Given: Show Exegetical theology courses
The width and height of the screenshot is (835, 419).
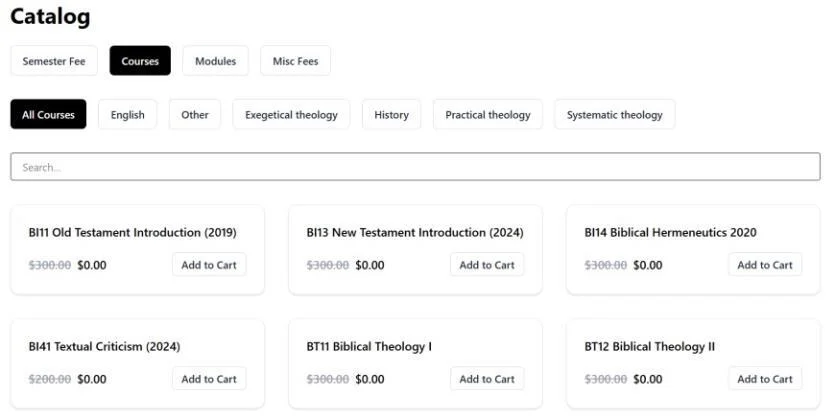Looking at the screenshot, I should pos(291,114).
